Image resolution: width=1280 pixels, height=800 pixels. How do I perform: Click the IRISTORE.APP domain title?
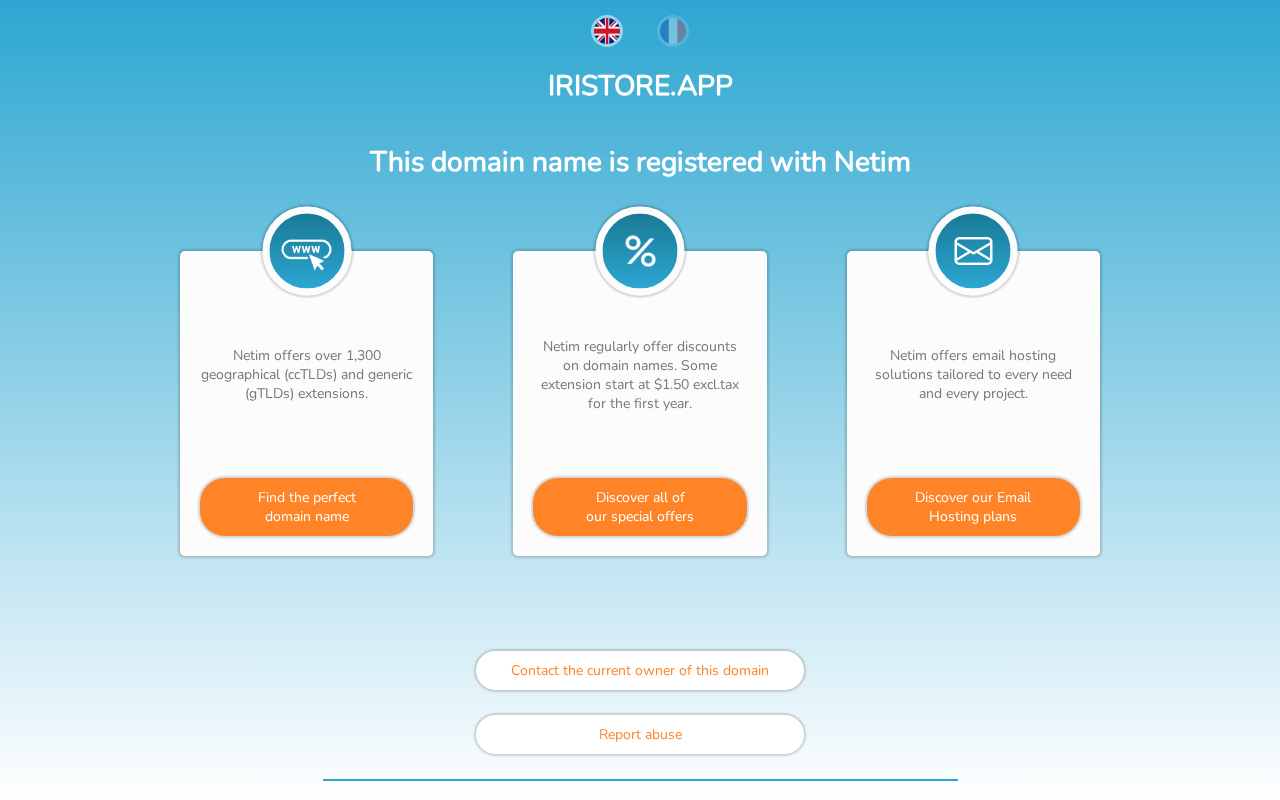[x=640, y=86]
